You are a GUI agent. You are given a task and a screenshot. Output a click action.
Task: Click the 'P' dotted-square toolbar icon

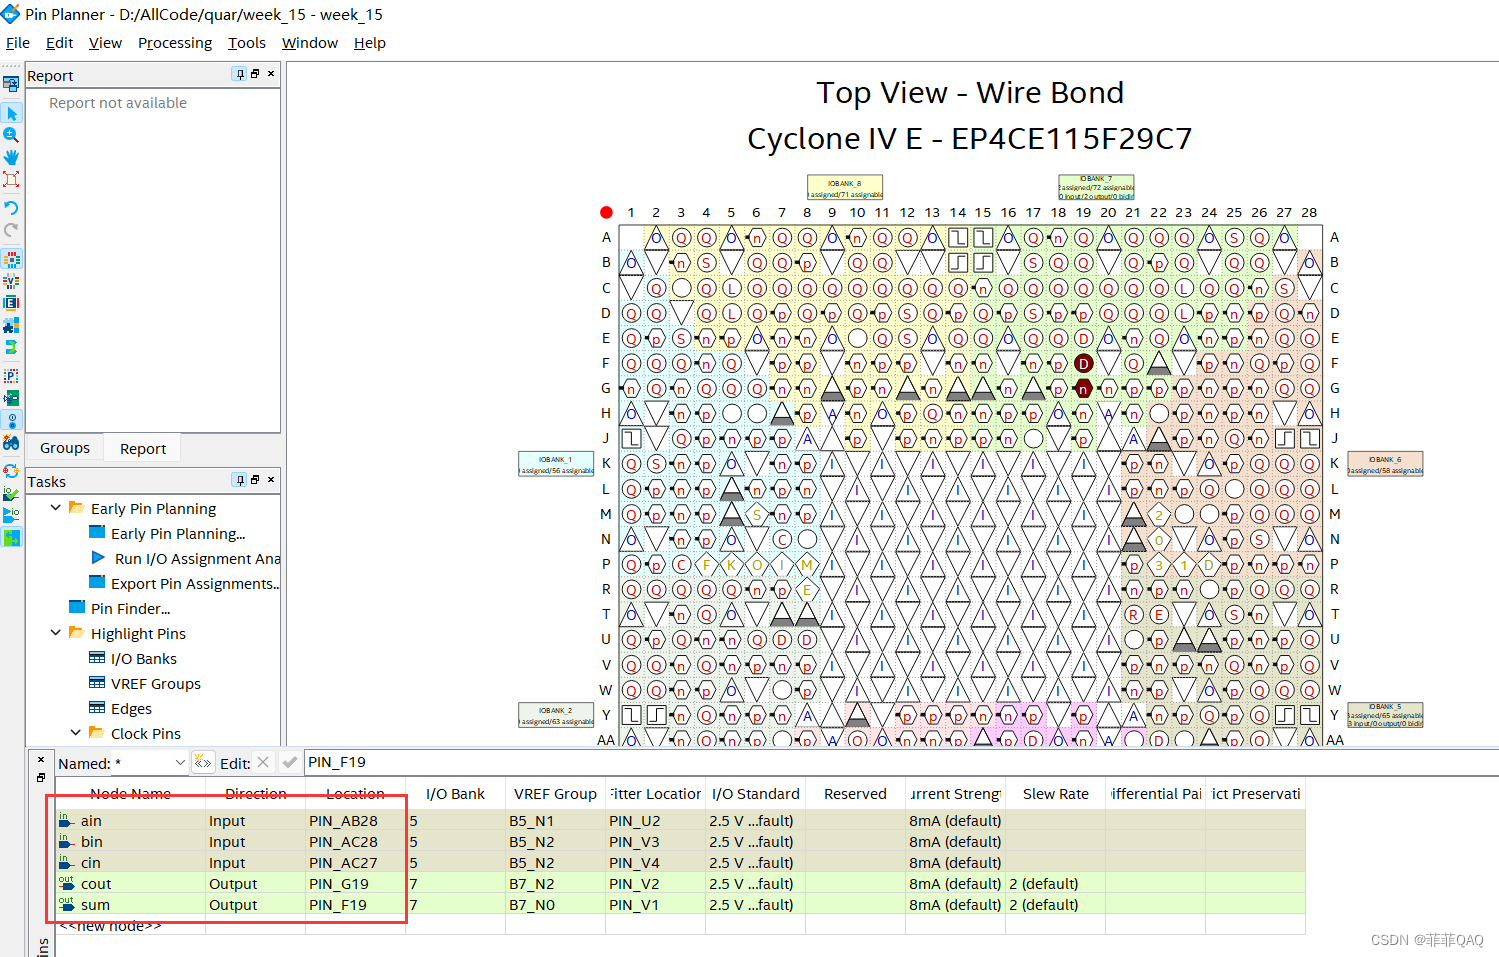pos(11,376)
